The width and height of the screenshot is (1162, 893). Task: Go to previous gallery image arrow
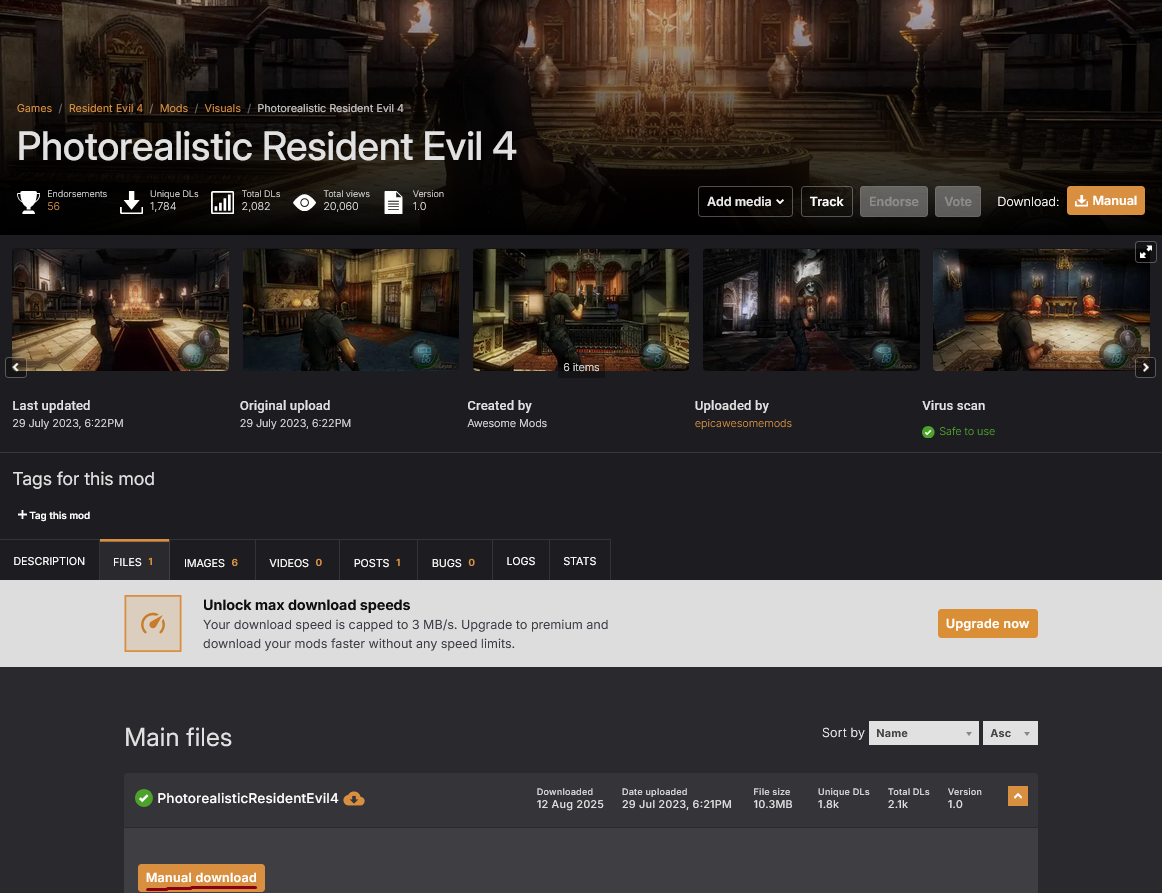(x=16, y=367)
